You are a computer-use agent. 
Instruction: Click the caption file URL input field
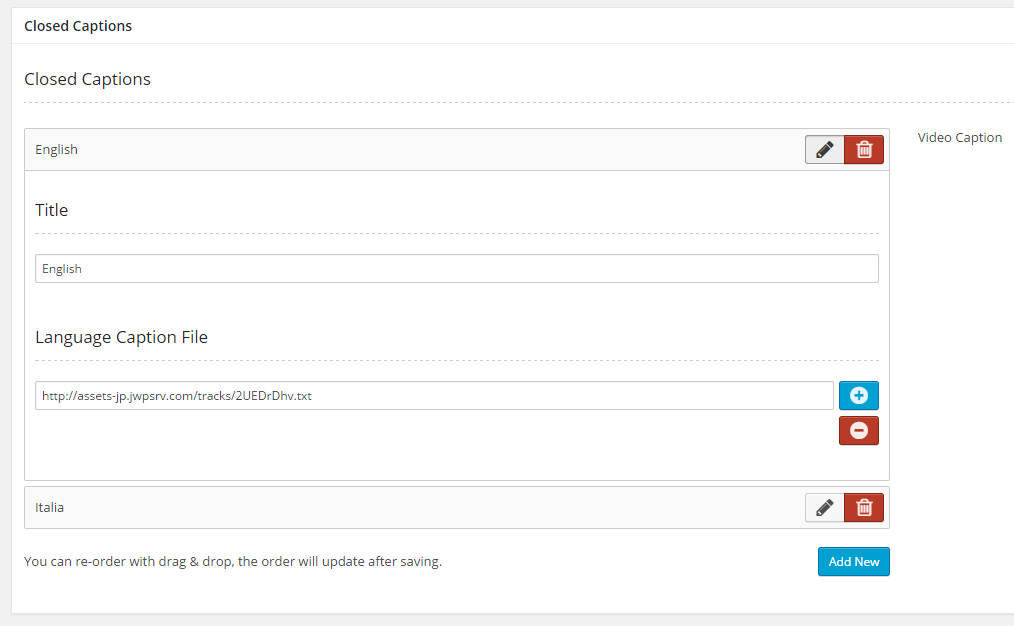tap(434, 396)
